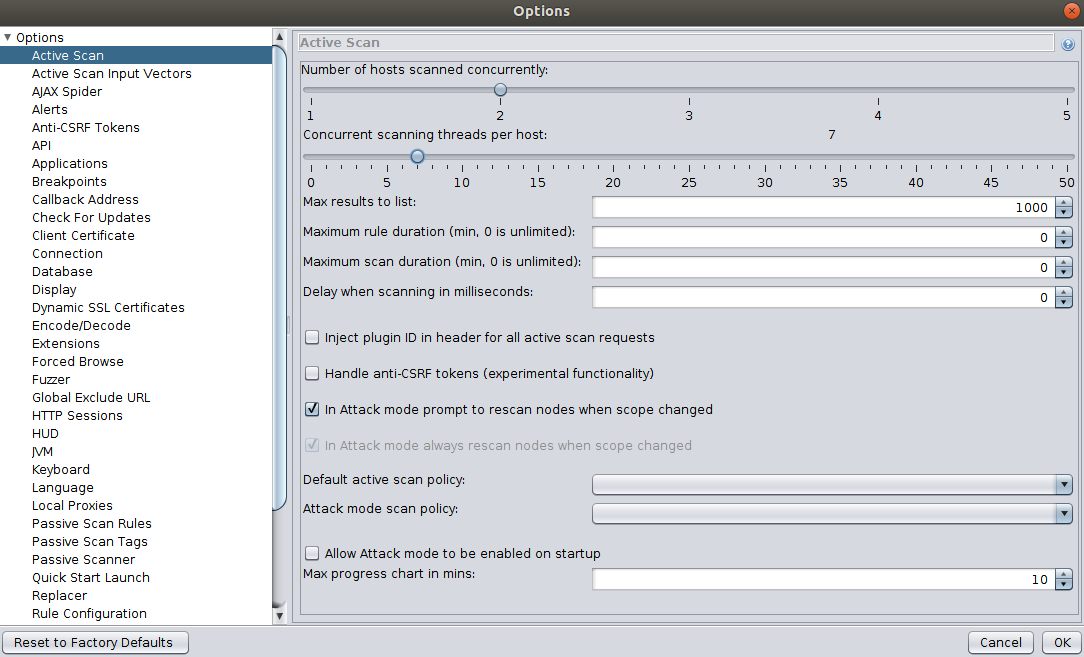The width and height of the screenshot is (1084, 657).
Task: Open the Passive Scan Rules section
Action: (91, 524)
